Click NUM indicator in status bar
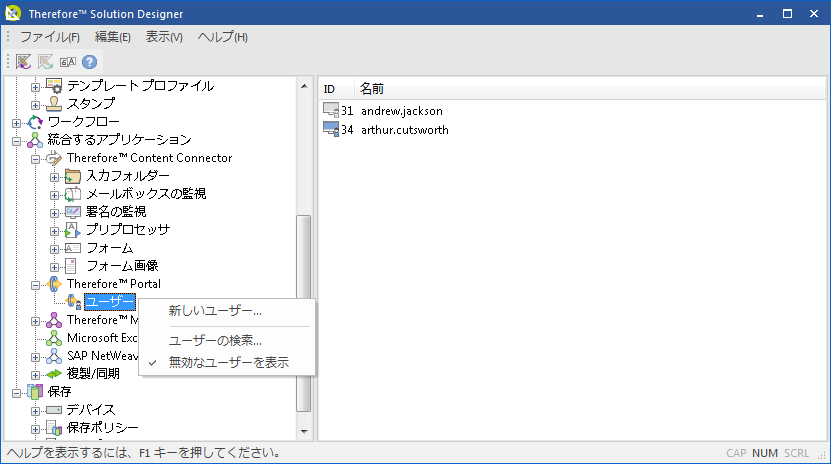The width and height of the screenshot is (832, 465). [x=765, y=453]
